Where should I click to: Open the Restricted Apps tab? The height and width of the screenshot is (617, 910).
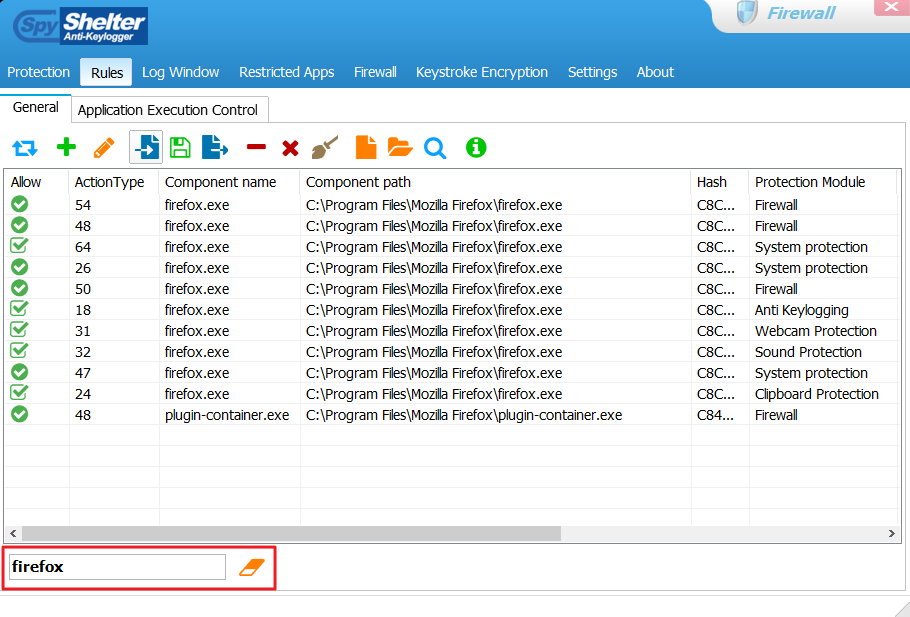pyautogui.click(x=287, y=72)
